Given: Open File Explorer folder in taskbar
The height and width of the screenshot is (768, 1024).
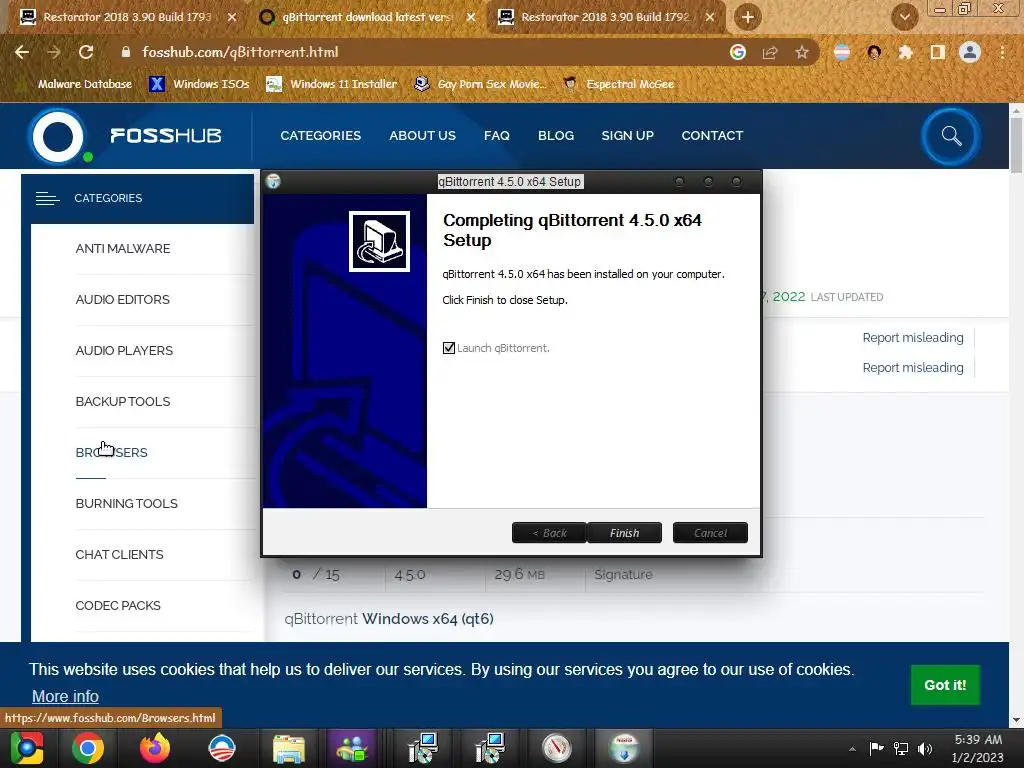Looking at the screenshot, I should [x=289, y=748].
